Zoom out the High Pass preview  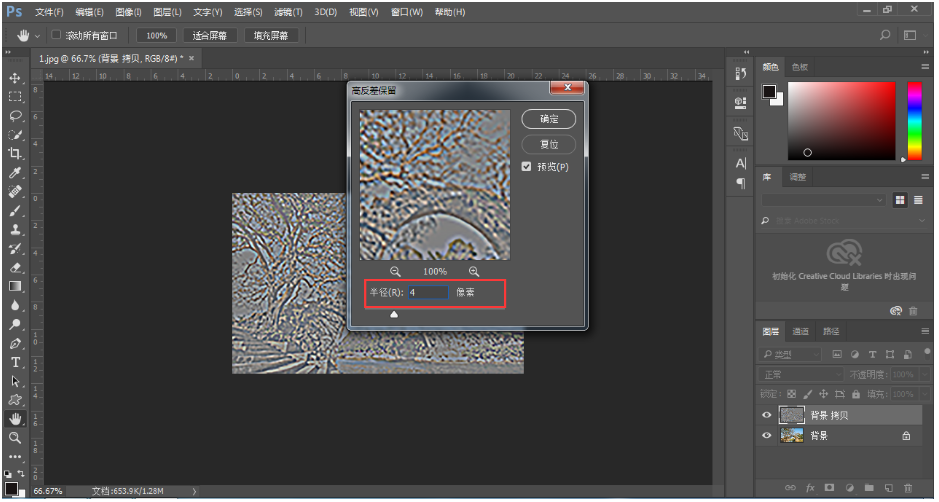coord(395,272)
